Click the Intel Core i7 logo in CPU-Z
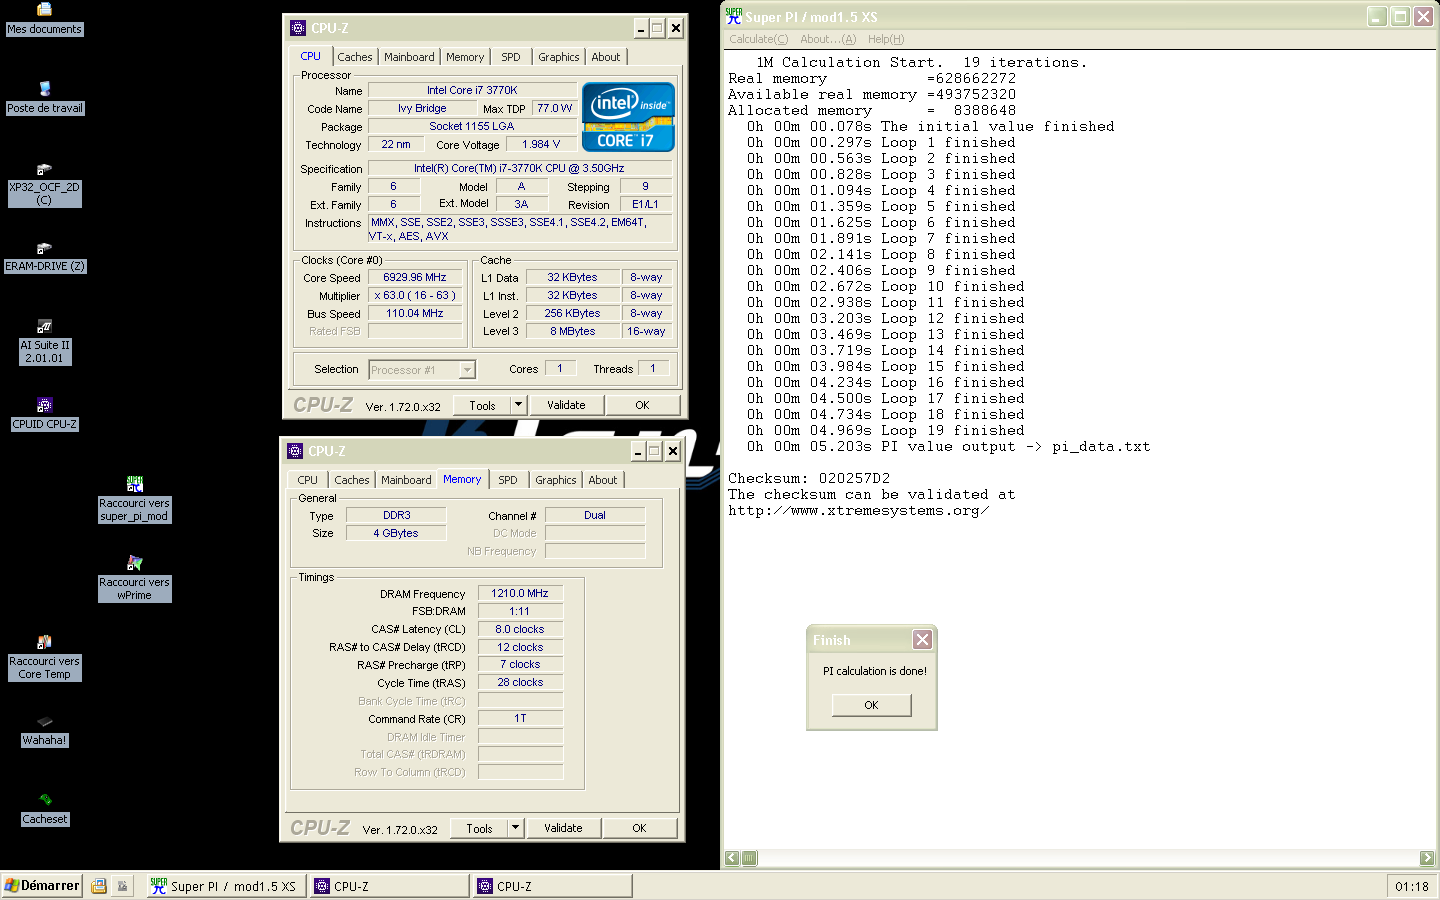1440x900 pixels. point(628,117)
